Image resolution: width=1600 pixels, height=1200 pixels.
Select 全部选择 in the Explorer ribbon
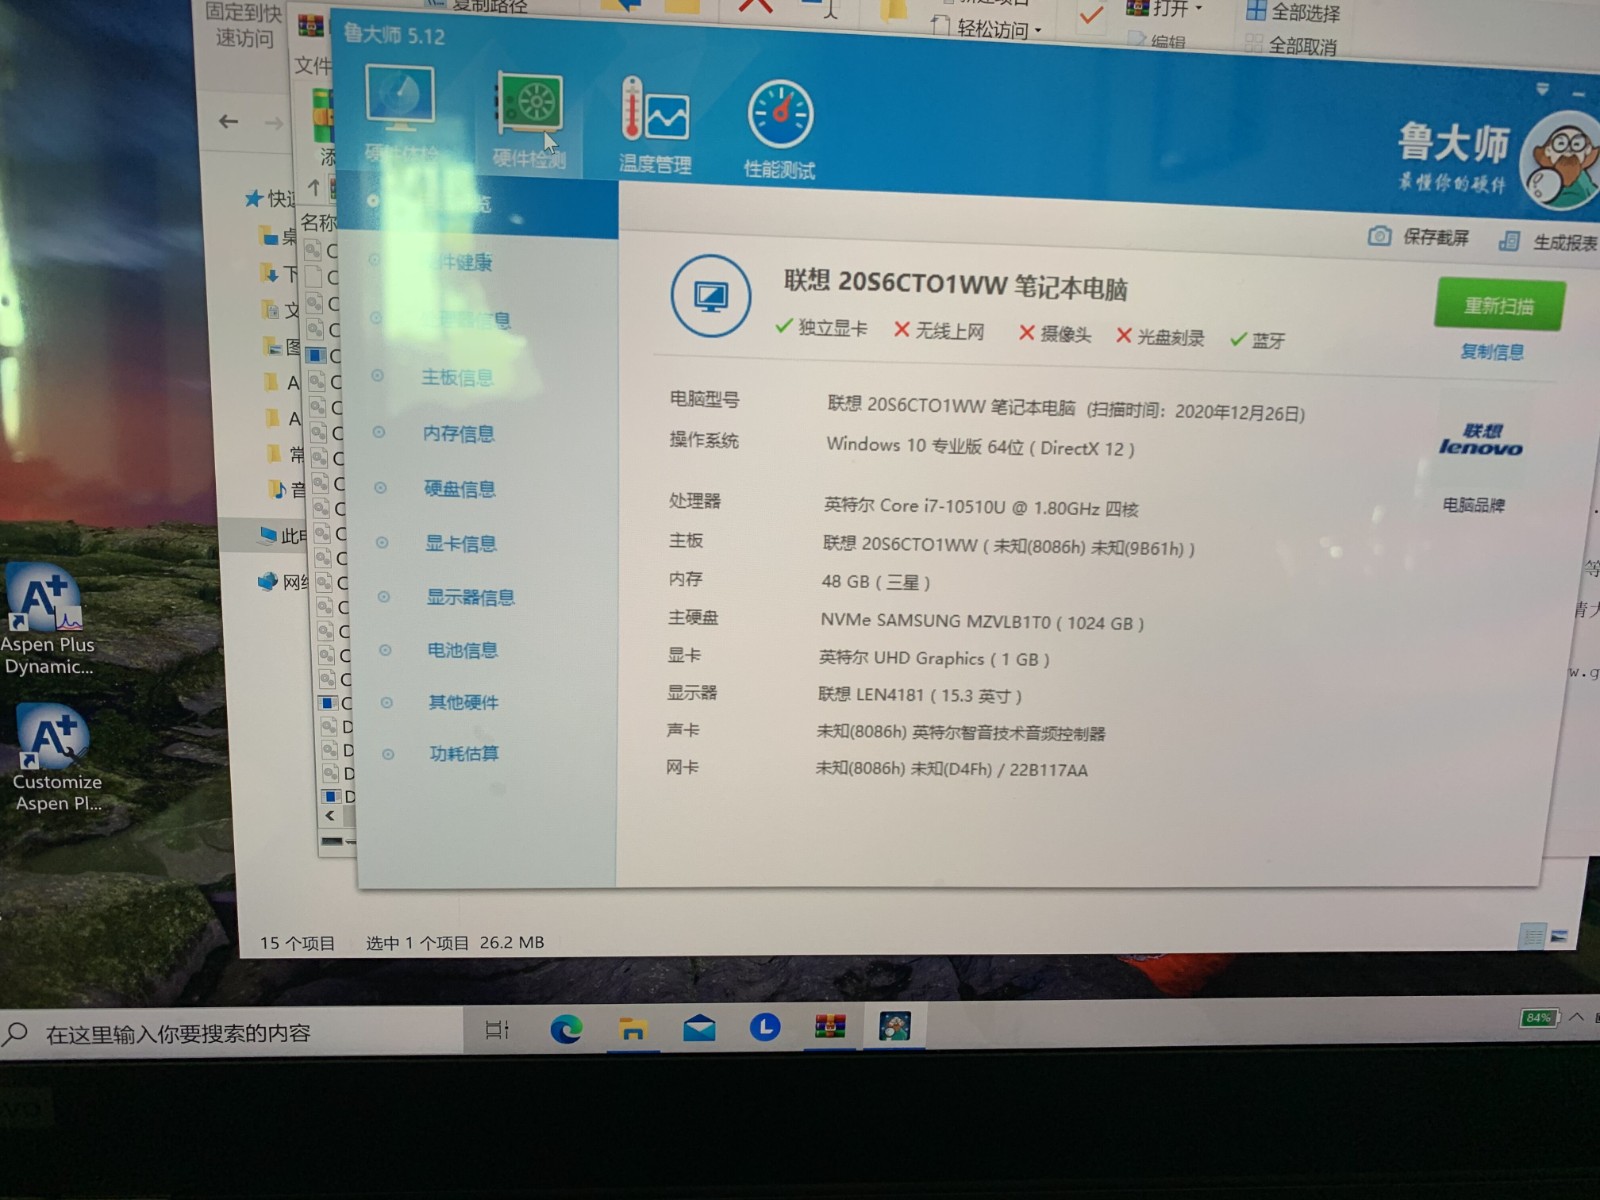[1293, 12]
